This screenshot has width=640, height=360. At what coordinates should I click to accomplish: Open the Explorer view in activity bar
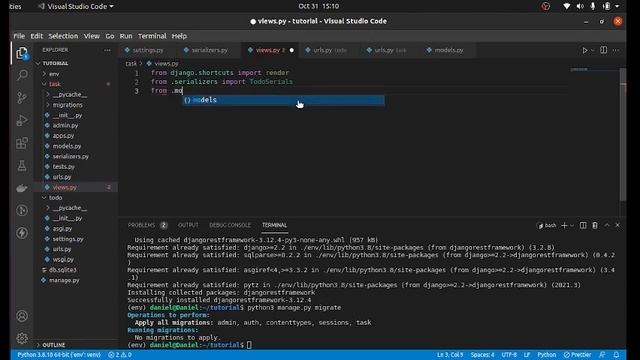point(22,53)
